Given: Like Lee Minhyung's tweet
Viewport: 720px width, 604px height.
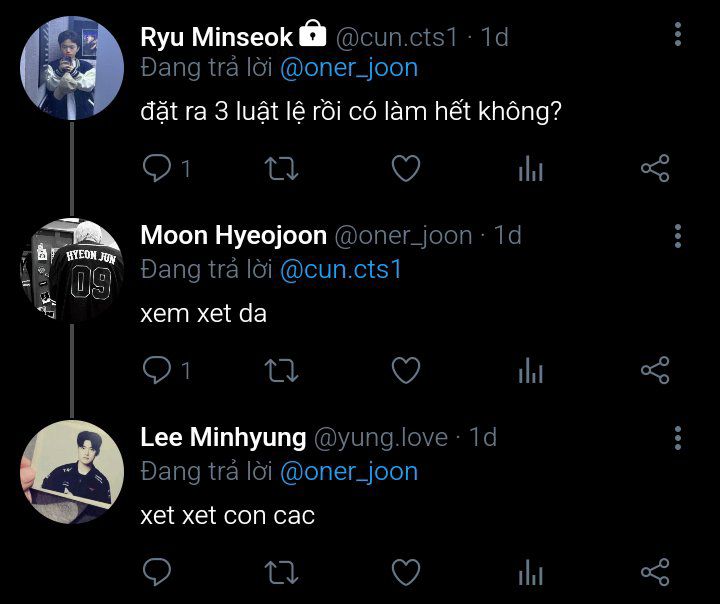Looking at the screenshot, I should (x=405, y=572).
